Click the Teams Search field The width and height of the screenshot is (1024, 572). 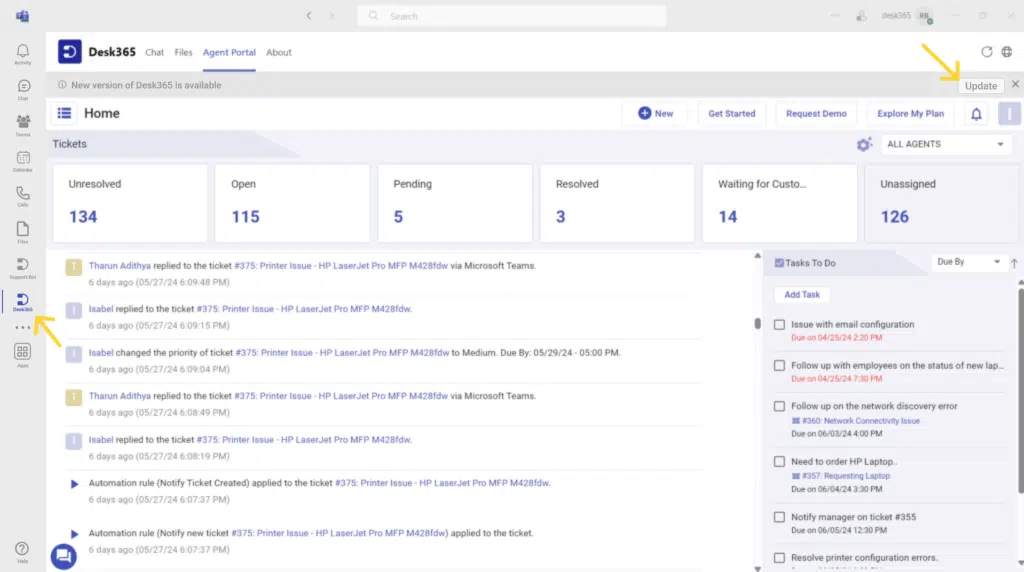coord(512,16)
